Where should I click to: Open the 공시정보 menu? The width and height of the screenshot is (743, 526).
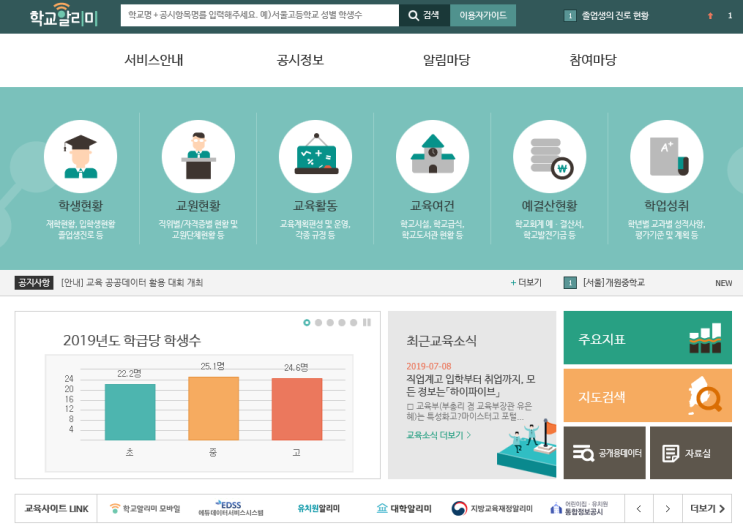[x=300, y=60]
